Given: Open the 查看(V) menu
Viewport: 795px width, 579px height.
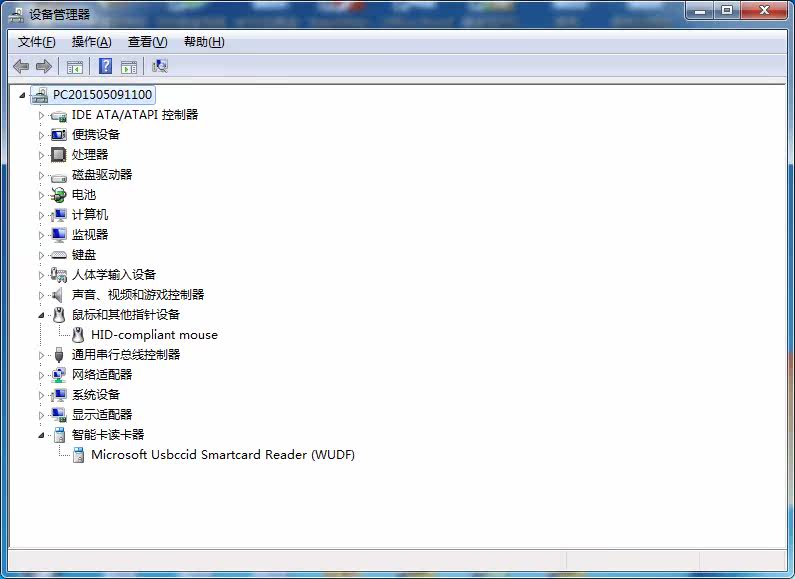Looking at the screenshot, I should [147, 42].
